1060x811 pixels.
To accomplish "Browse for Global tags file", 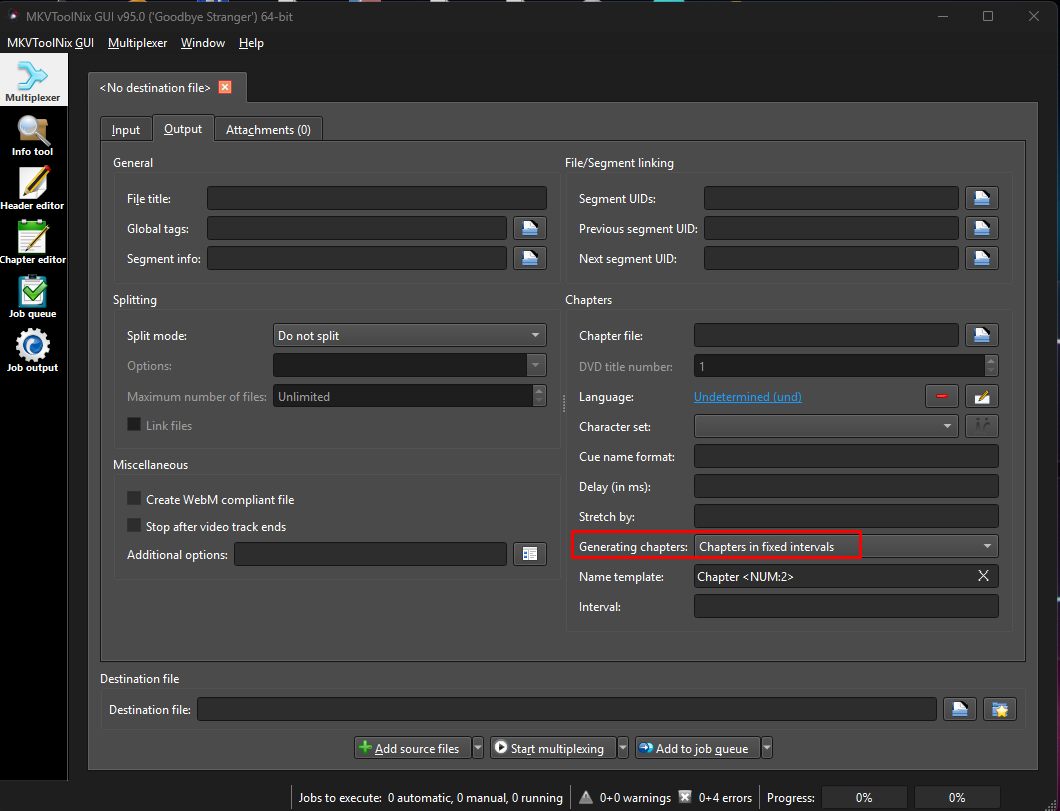I will (x=530, y=228).
